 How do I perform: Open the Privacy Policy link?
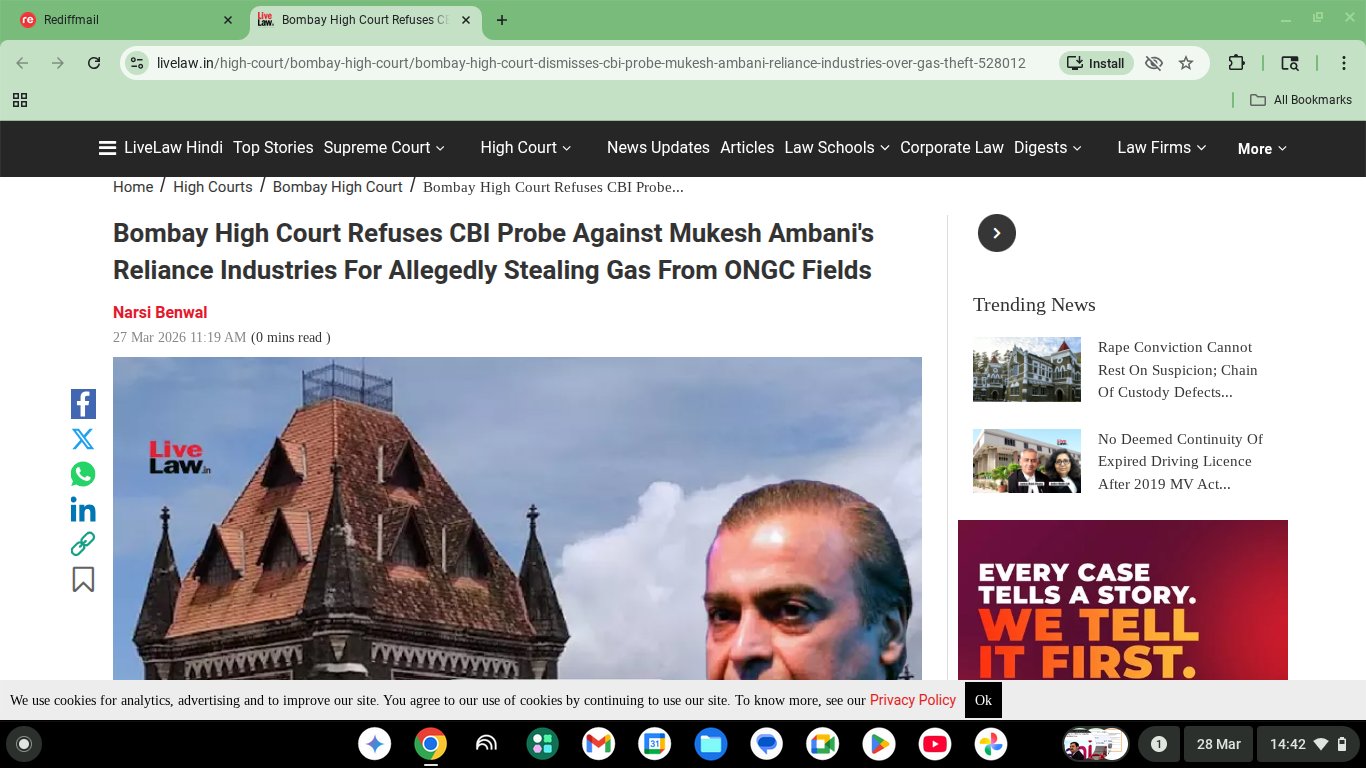[913, 700]
